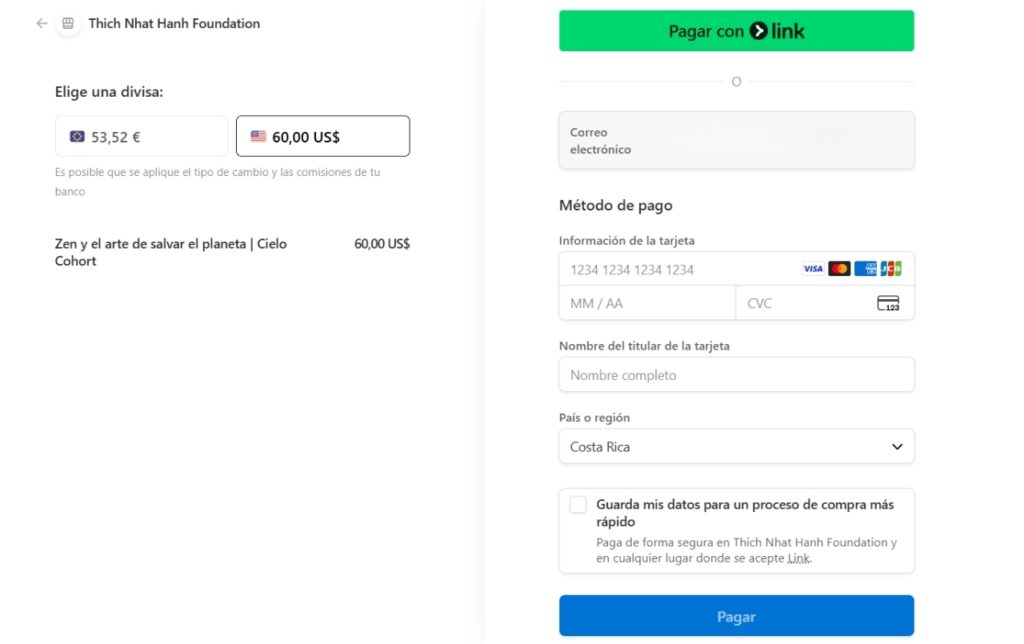The height and width of the screenshot is (644, 1024).
Task: Select the 60,00 US$ currency option
Action: click(x=323, y=136)
